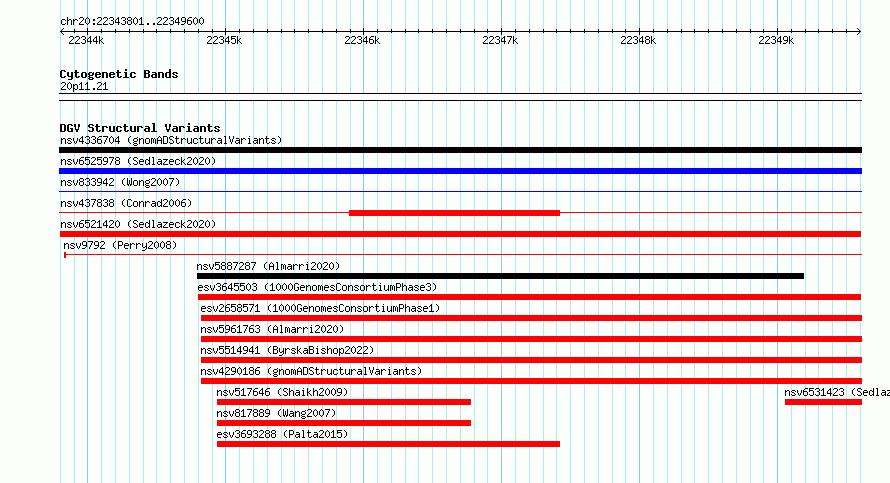Image resolution: width=890 pixels, height=483 pixels.
Task: Click the red nsv5961763 bar
Action: (531, 339)
